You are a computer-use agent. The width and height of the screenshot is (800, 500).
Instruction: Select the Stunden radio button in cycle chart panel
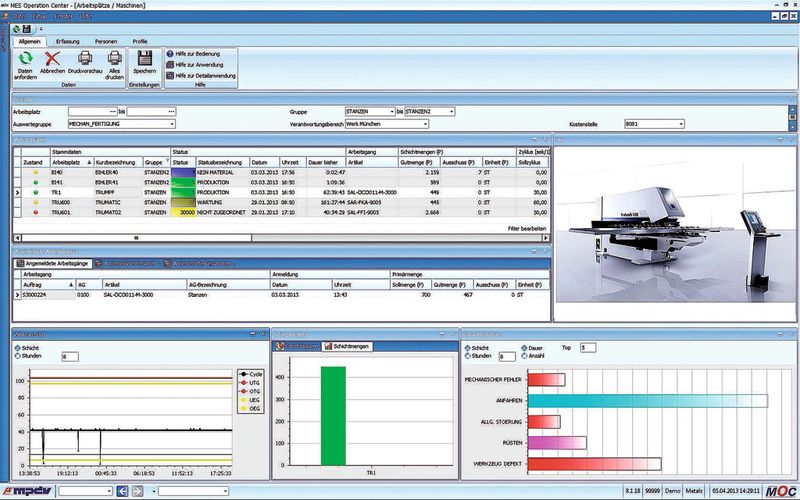(x=18, y=356)
